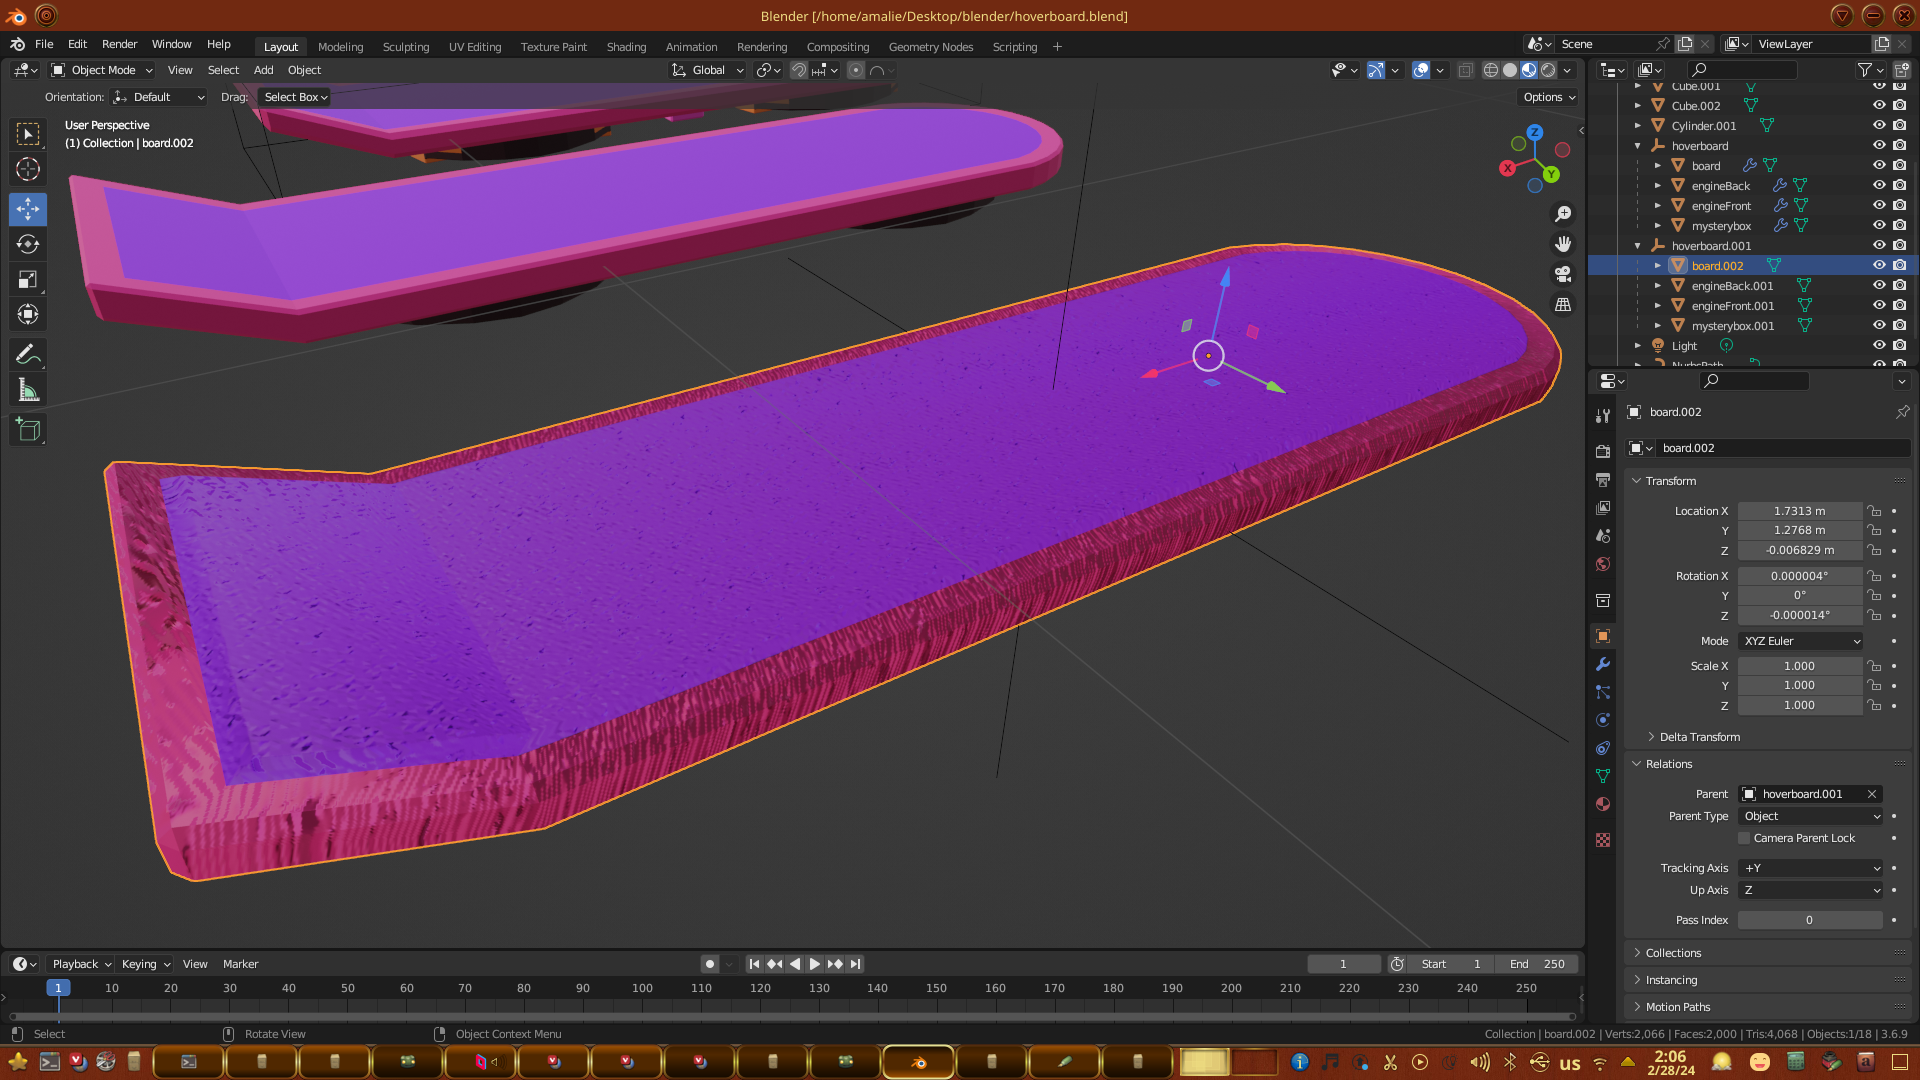Open the Material properties tab
The height and width of the screenshot is (1080, 1920).
[x=1603, y=804]
